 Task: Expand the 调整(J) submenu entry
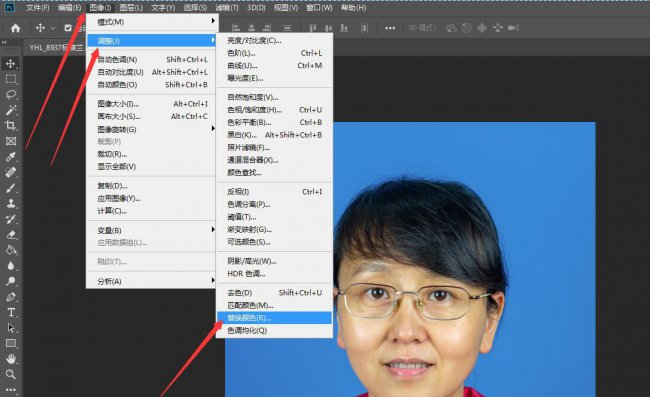152,41
